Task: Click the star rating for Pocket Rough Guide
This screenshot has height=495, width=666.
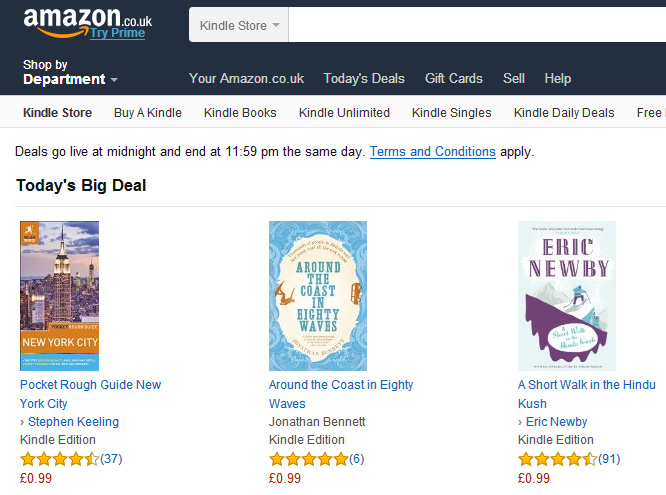Action: tap(59, 459)
